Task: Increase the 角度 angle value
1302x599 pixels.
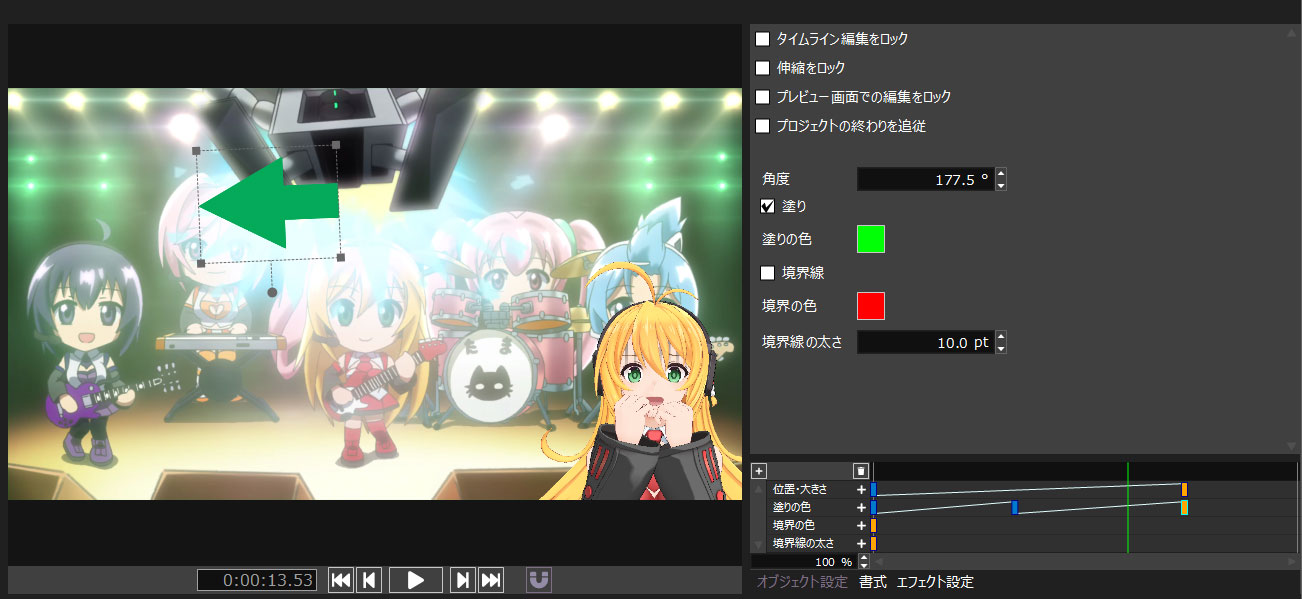Action: point(1001,174)
